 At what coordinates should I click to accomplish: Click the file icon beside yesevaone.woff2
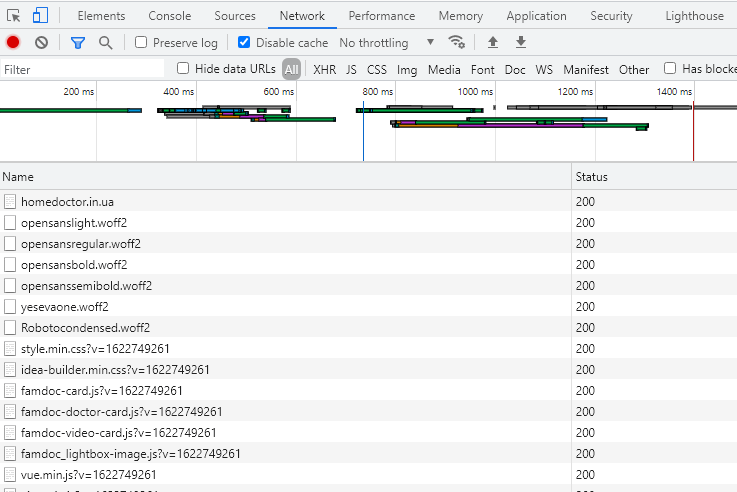pos(10,307)
